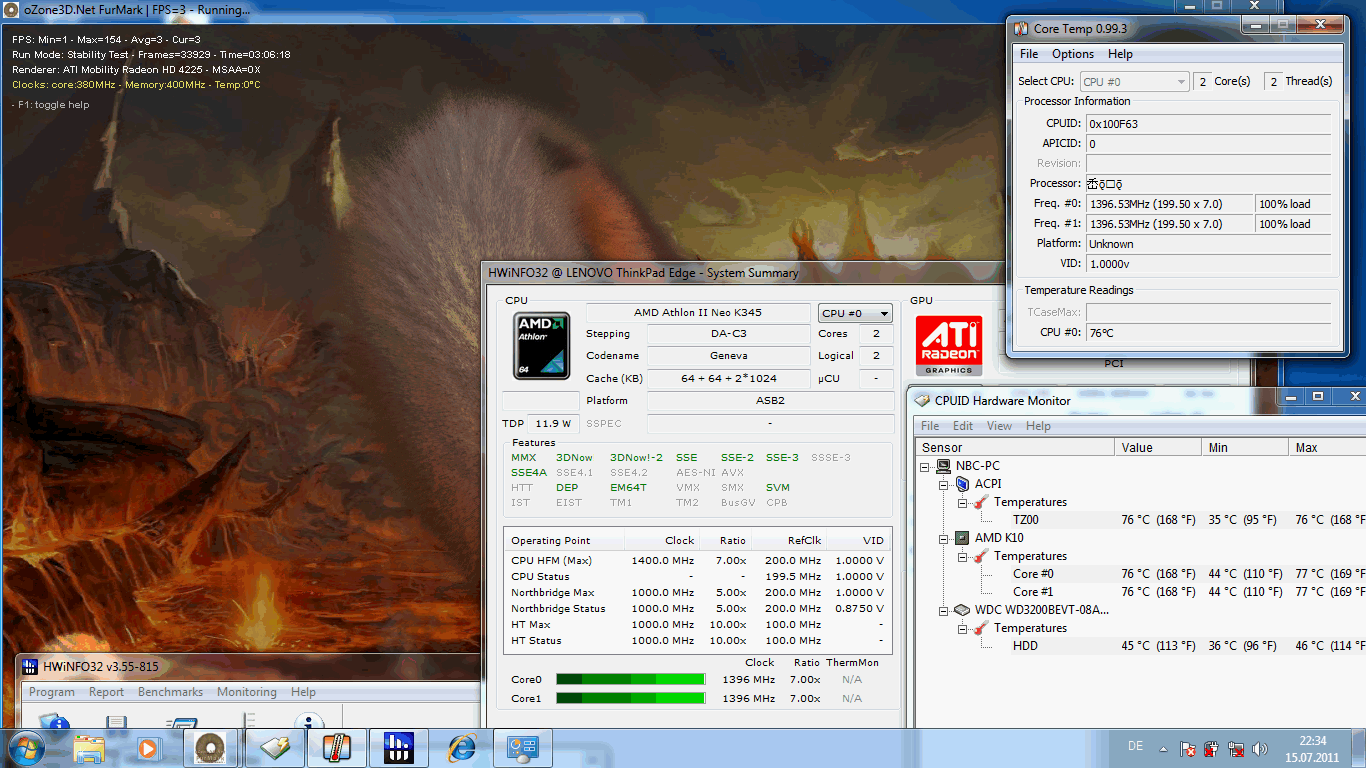Viewport: 1366px width, 768px height.
Task: Open the View menu in Hardware Monitor
Action: (x=1000, y=426)
